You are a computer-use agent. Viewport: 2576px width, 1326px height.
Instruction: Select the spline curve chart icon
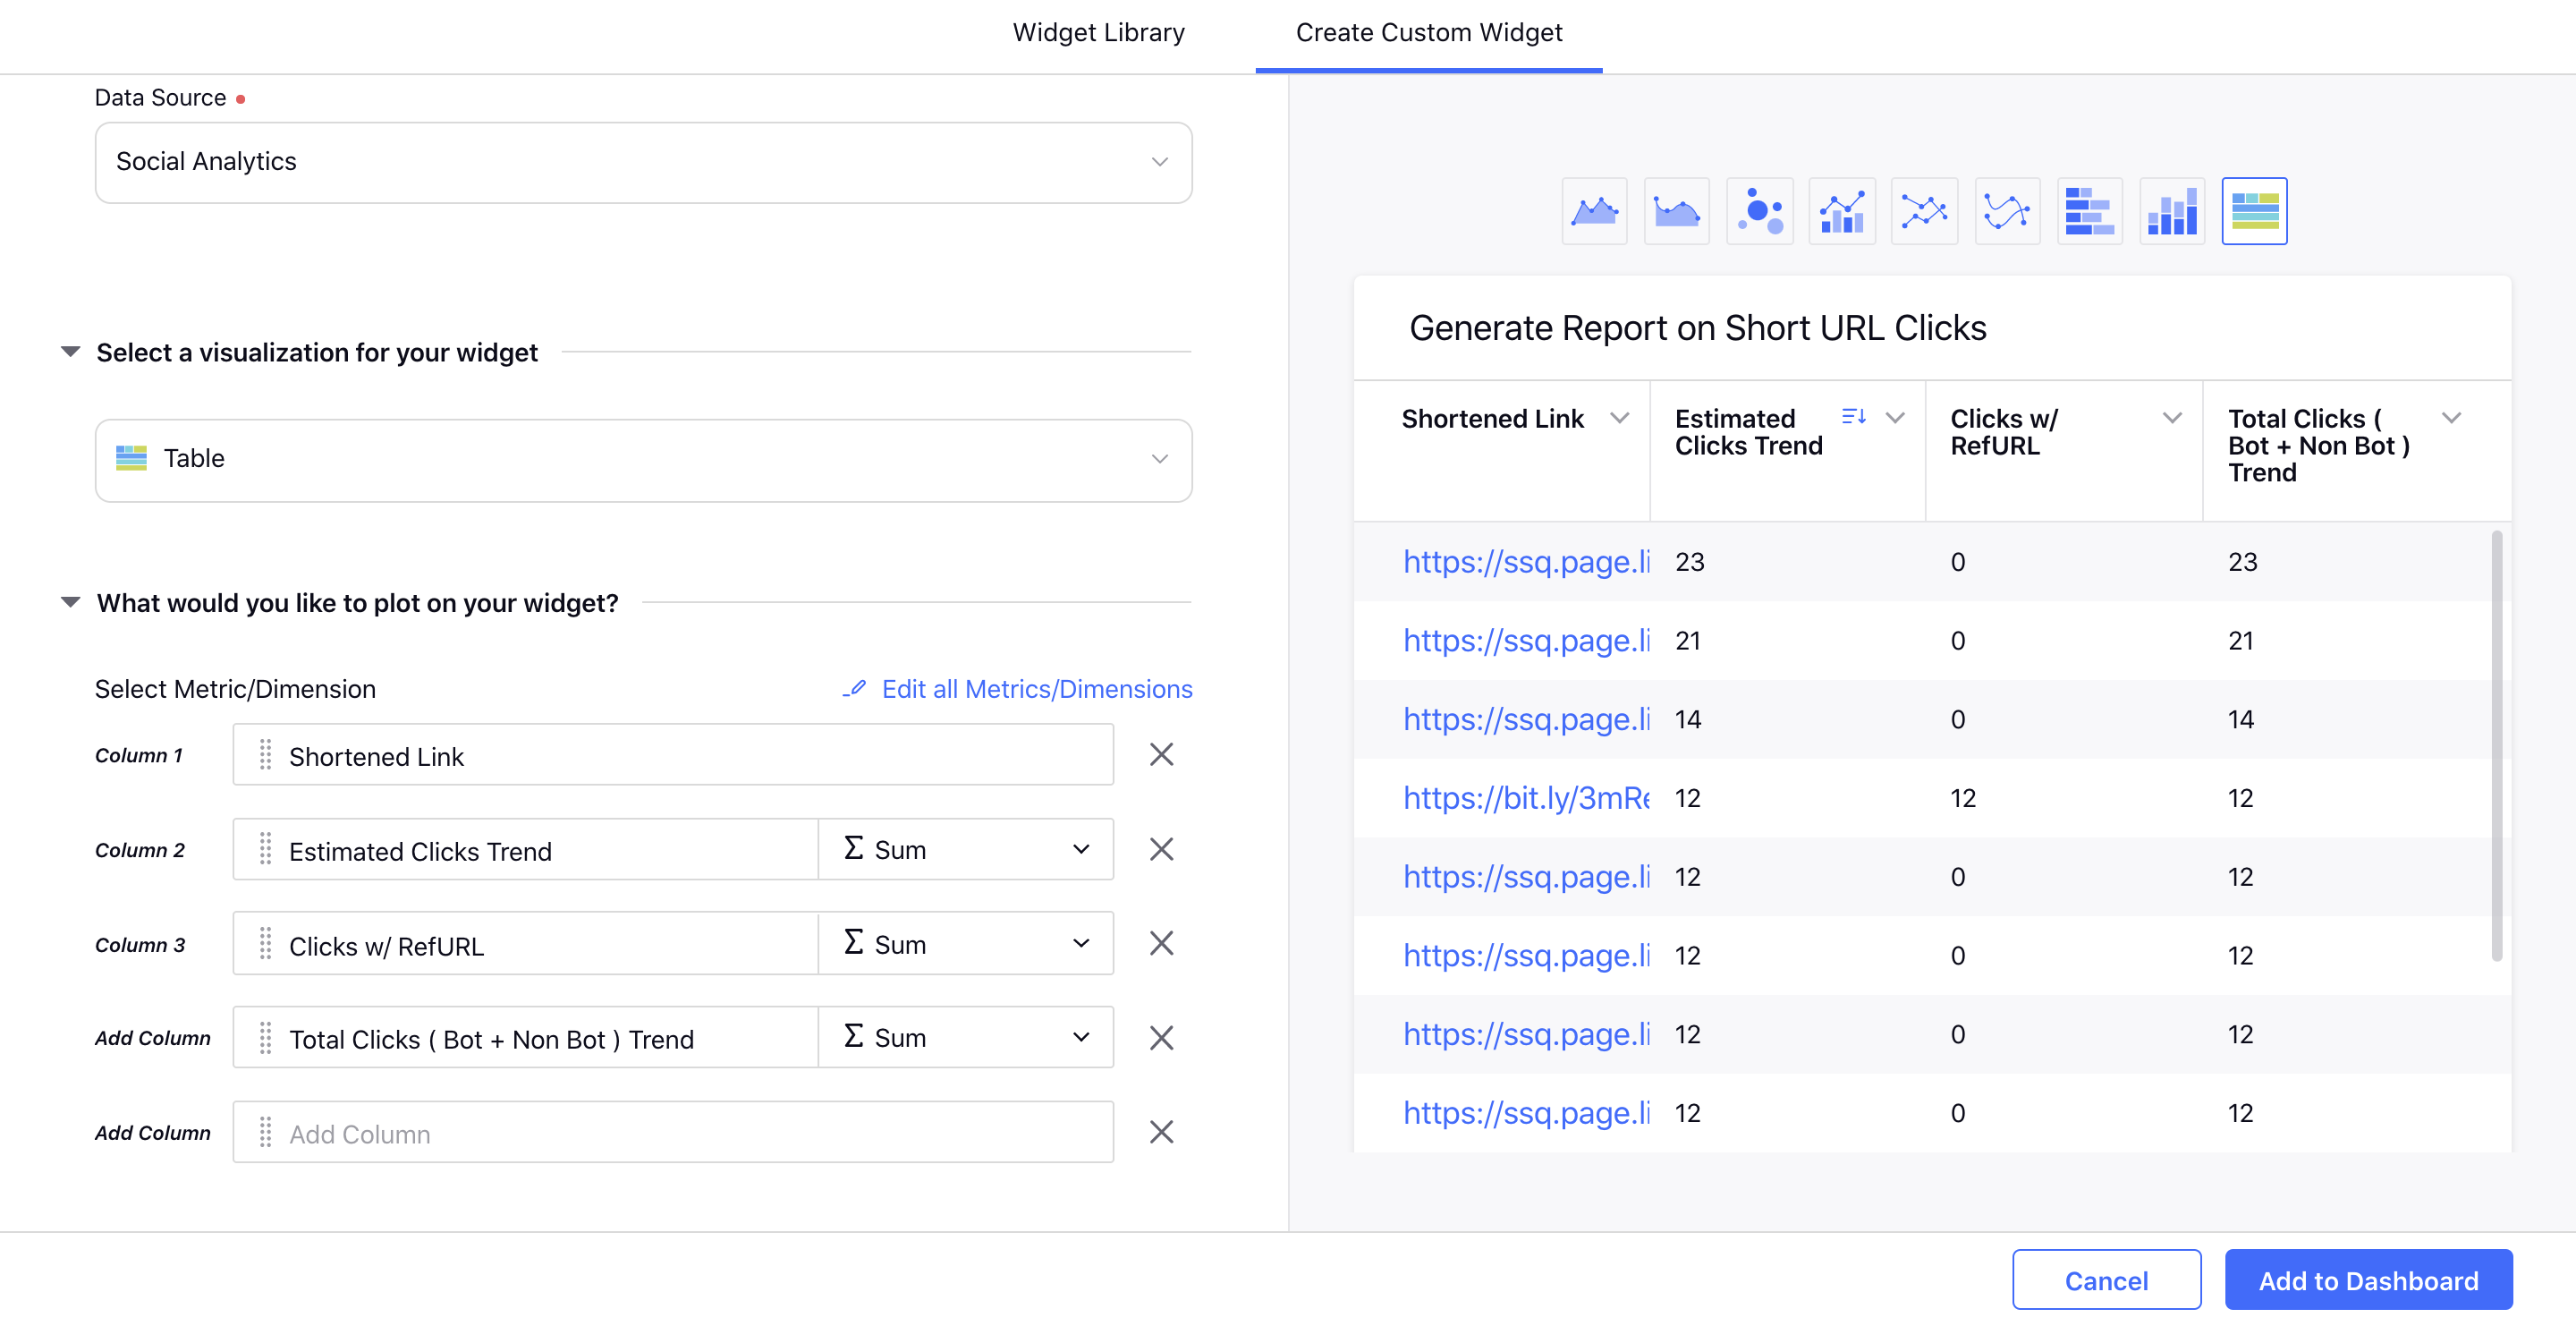tap(2006, 211)
